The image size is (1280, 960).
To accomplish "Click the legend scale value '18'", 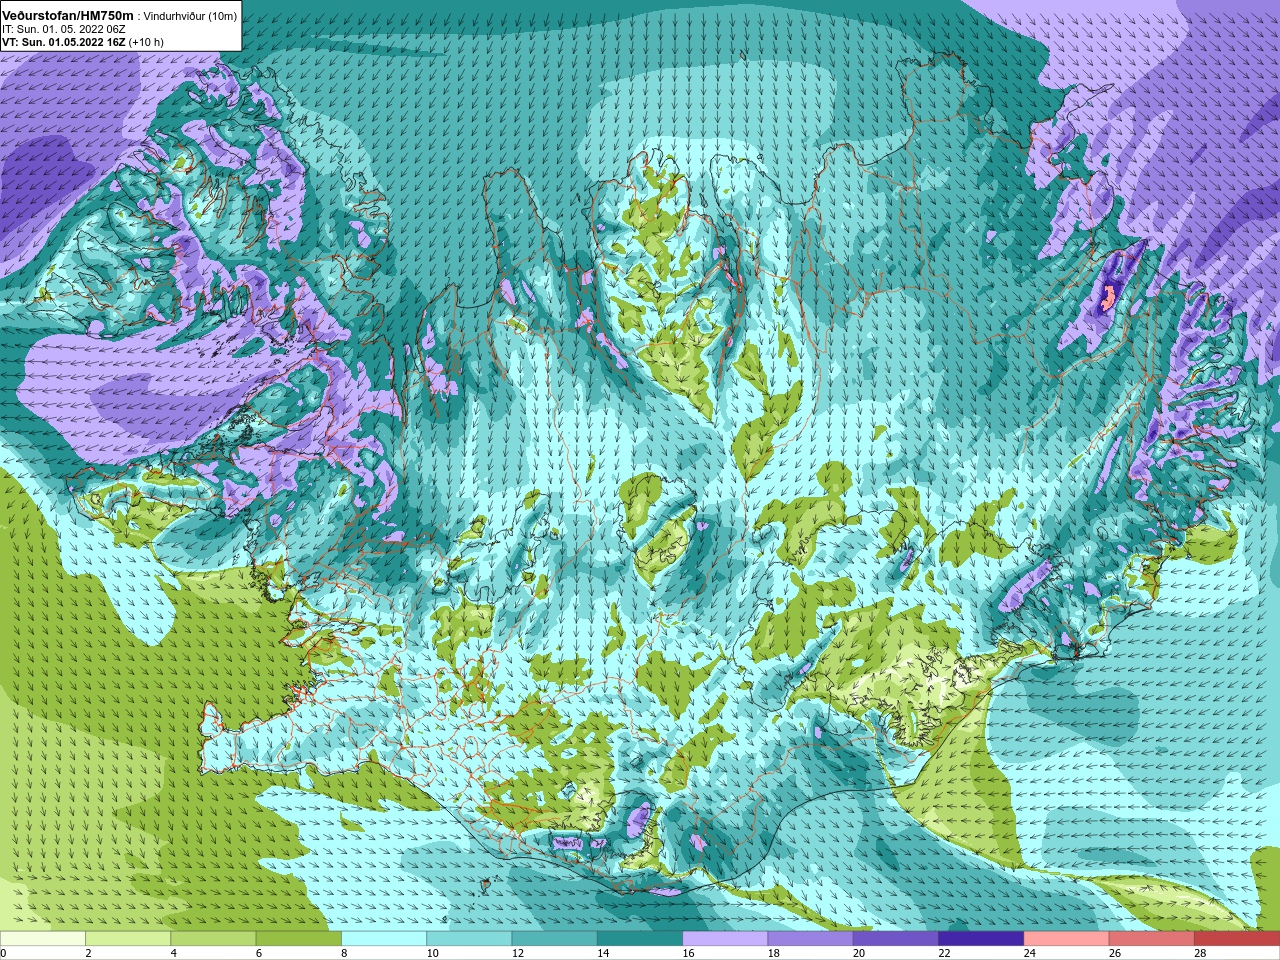I will pos(773,953).
